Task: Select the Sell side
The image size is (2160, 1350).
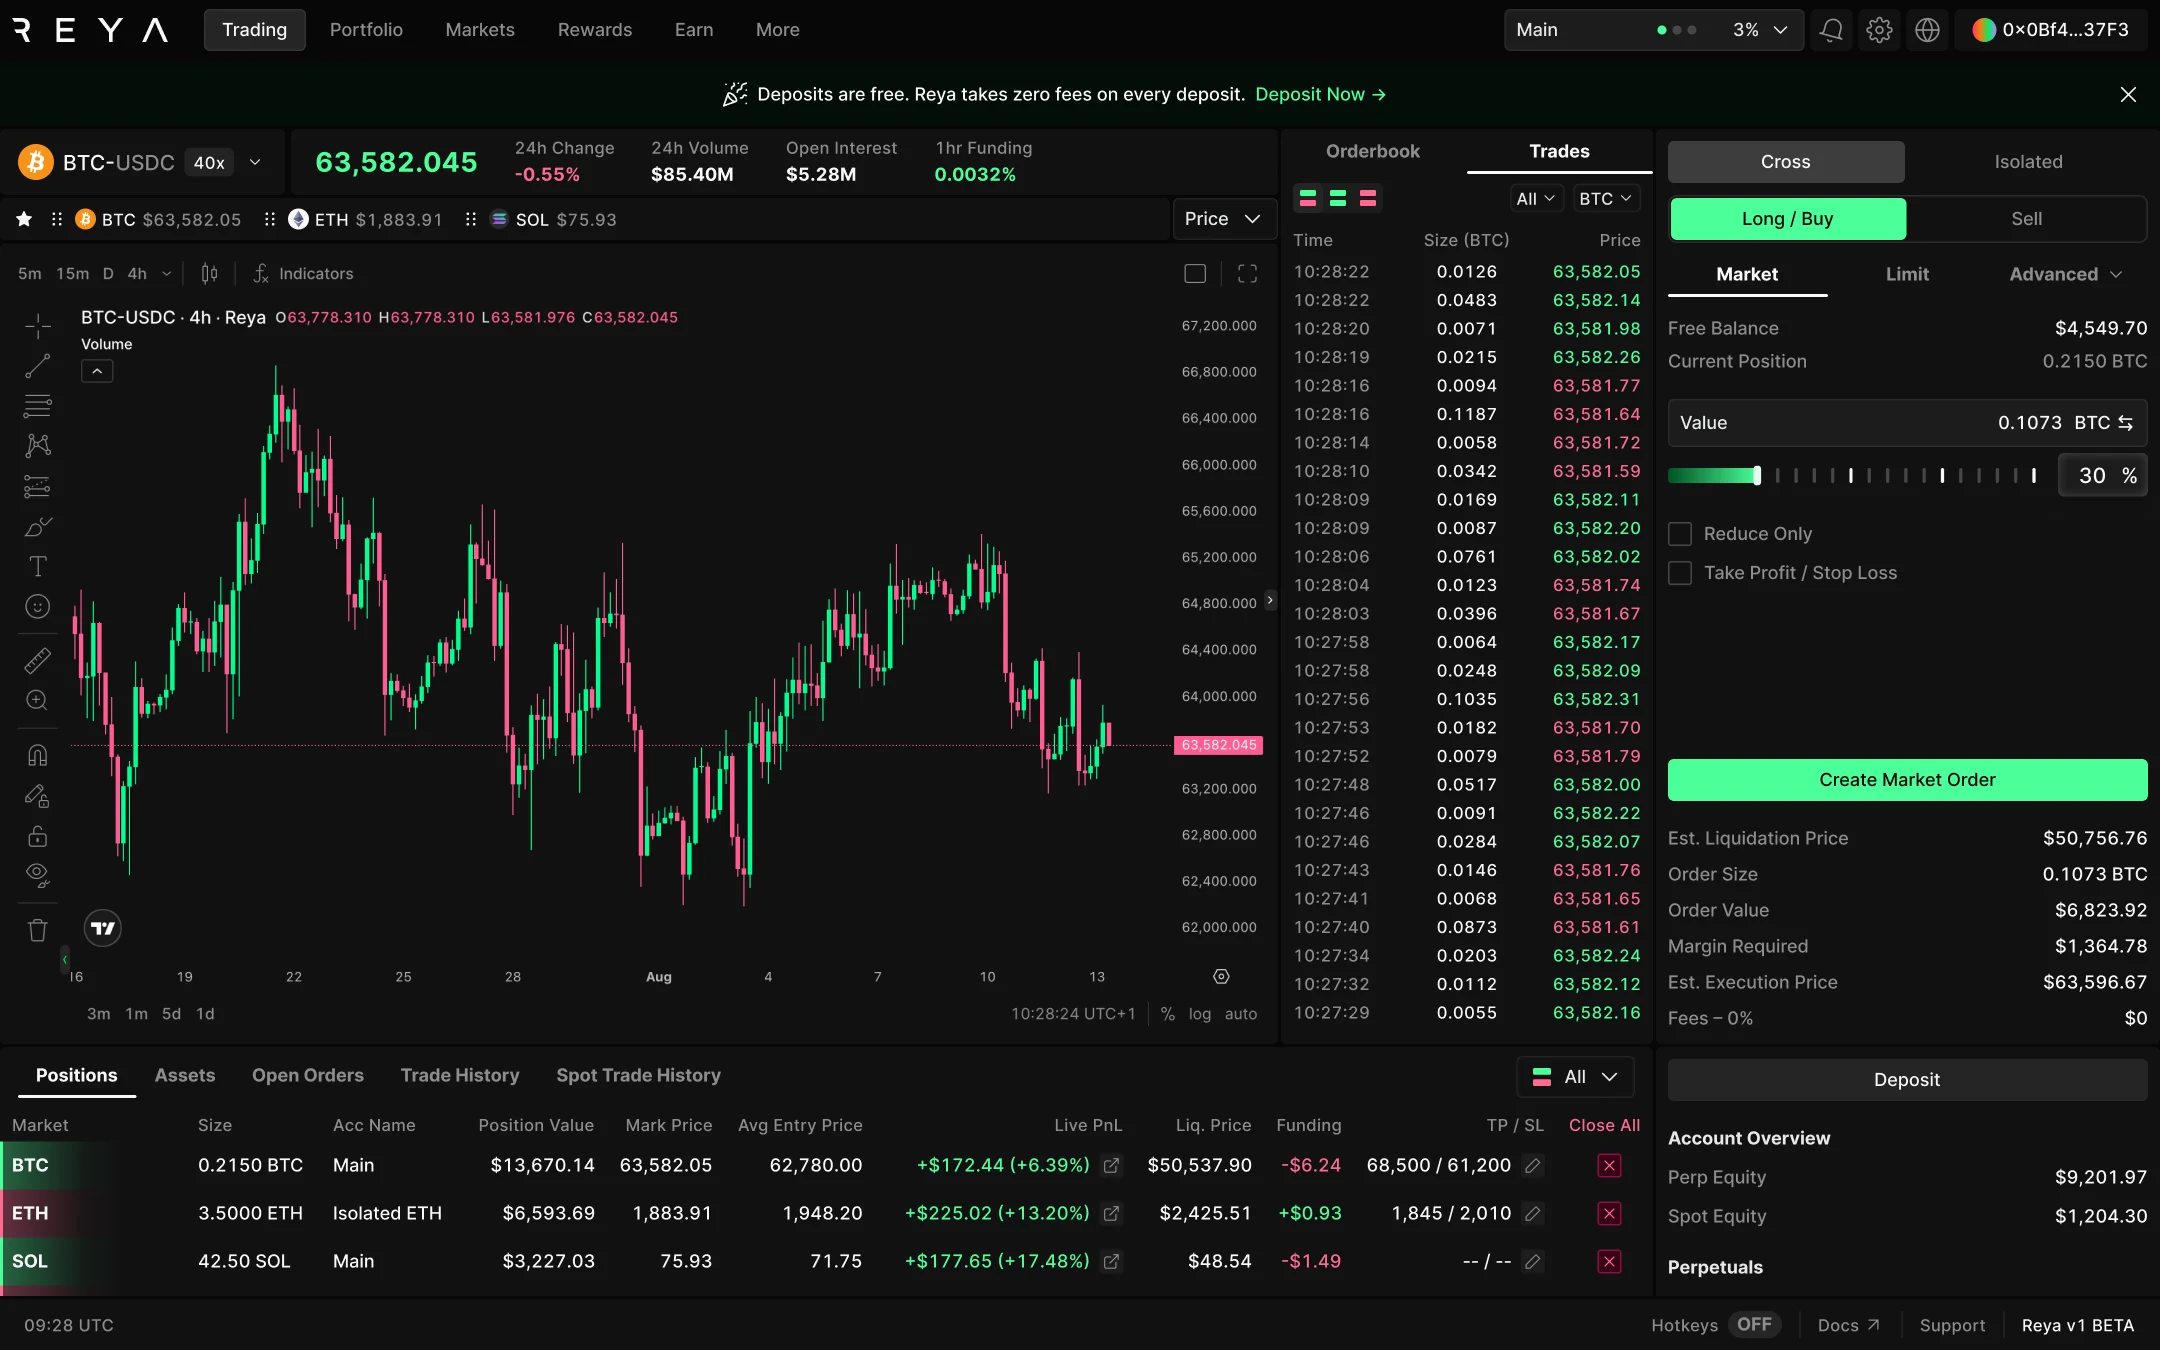Action: (x=2026, y=219)
